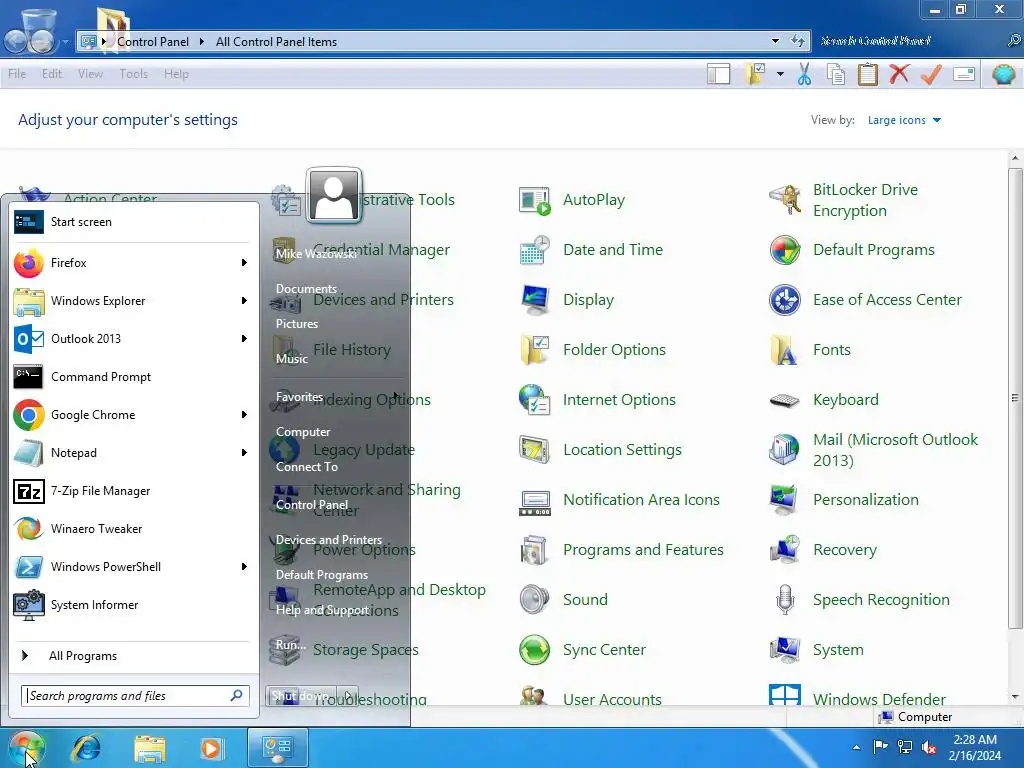Open Sound settings

click(564, 600)
